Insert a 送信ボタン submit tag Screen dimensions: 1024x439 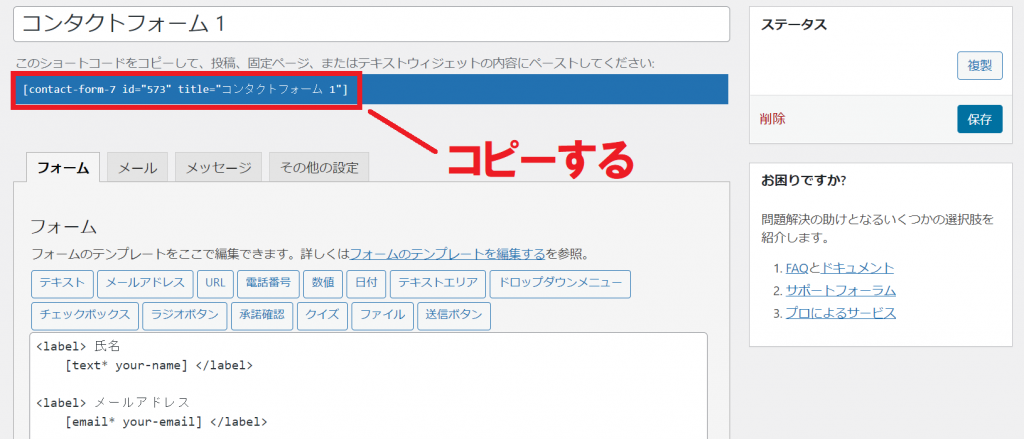[454, 314]
